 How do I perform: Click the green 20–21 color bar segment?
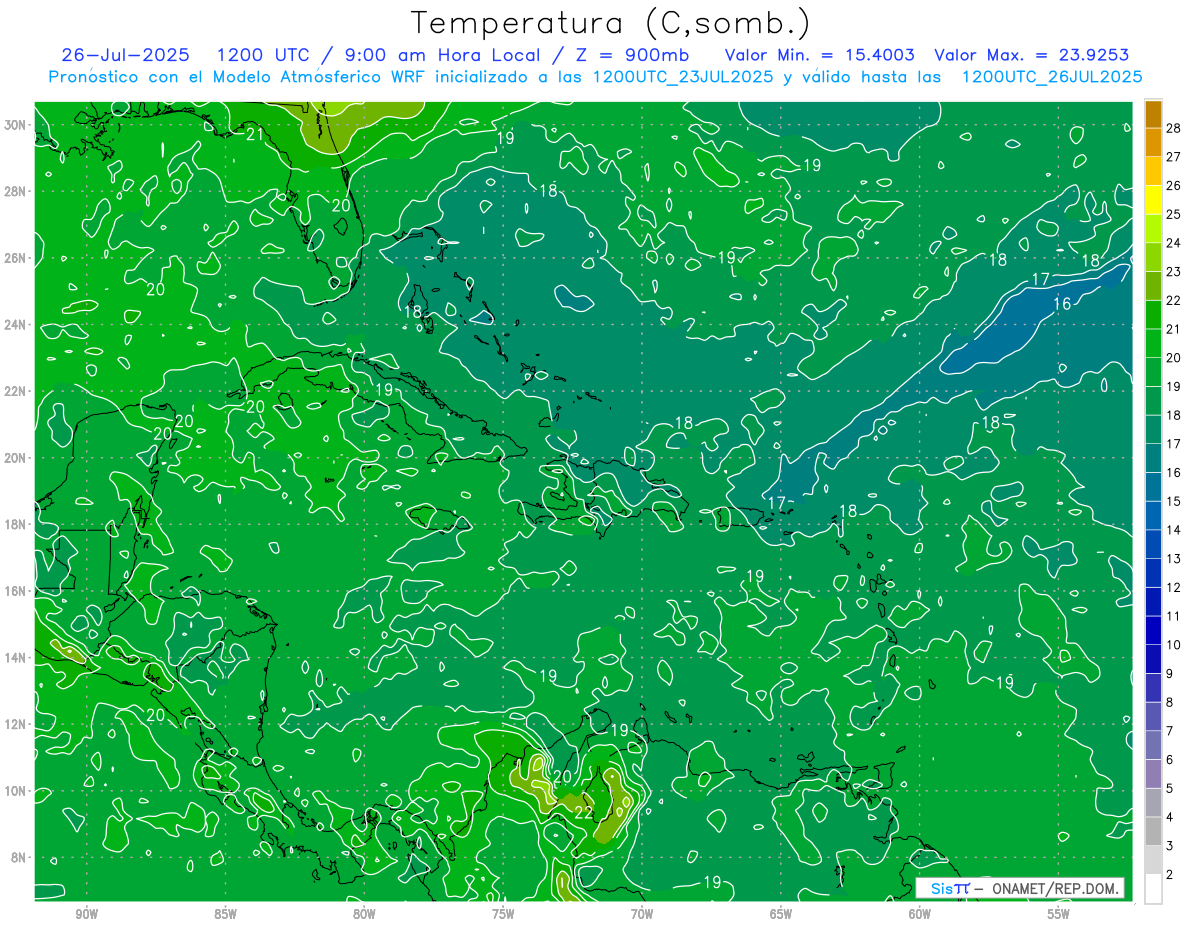tap(1153, 344)
